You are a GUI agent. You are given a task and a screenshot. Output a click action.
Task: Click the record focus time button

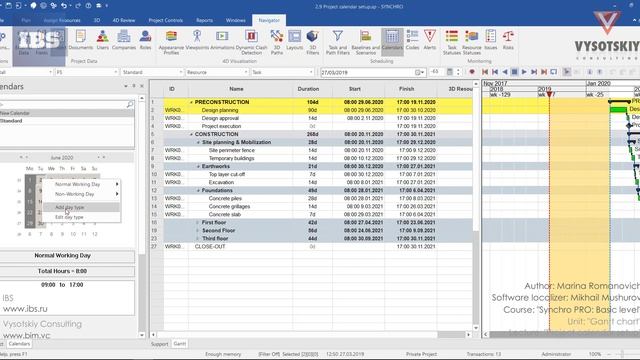tap(472, 72)
